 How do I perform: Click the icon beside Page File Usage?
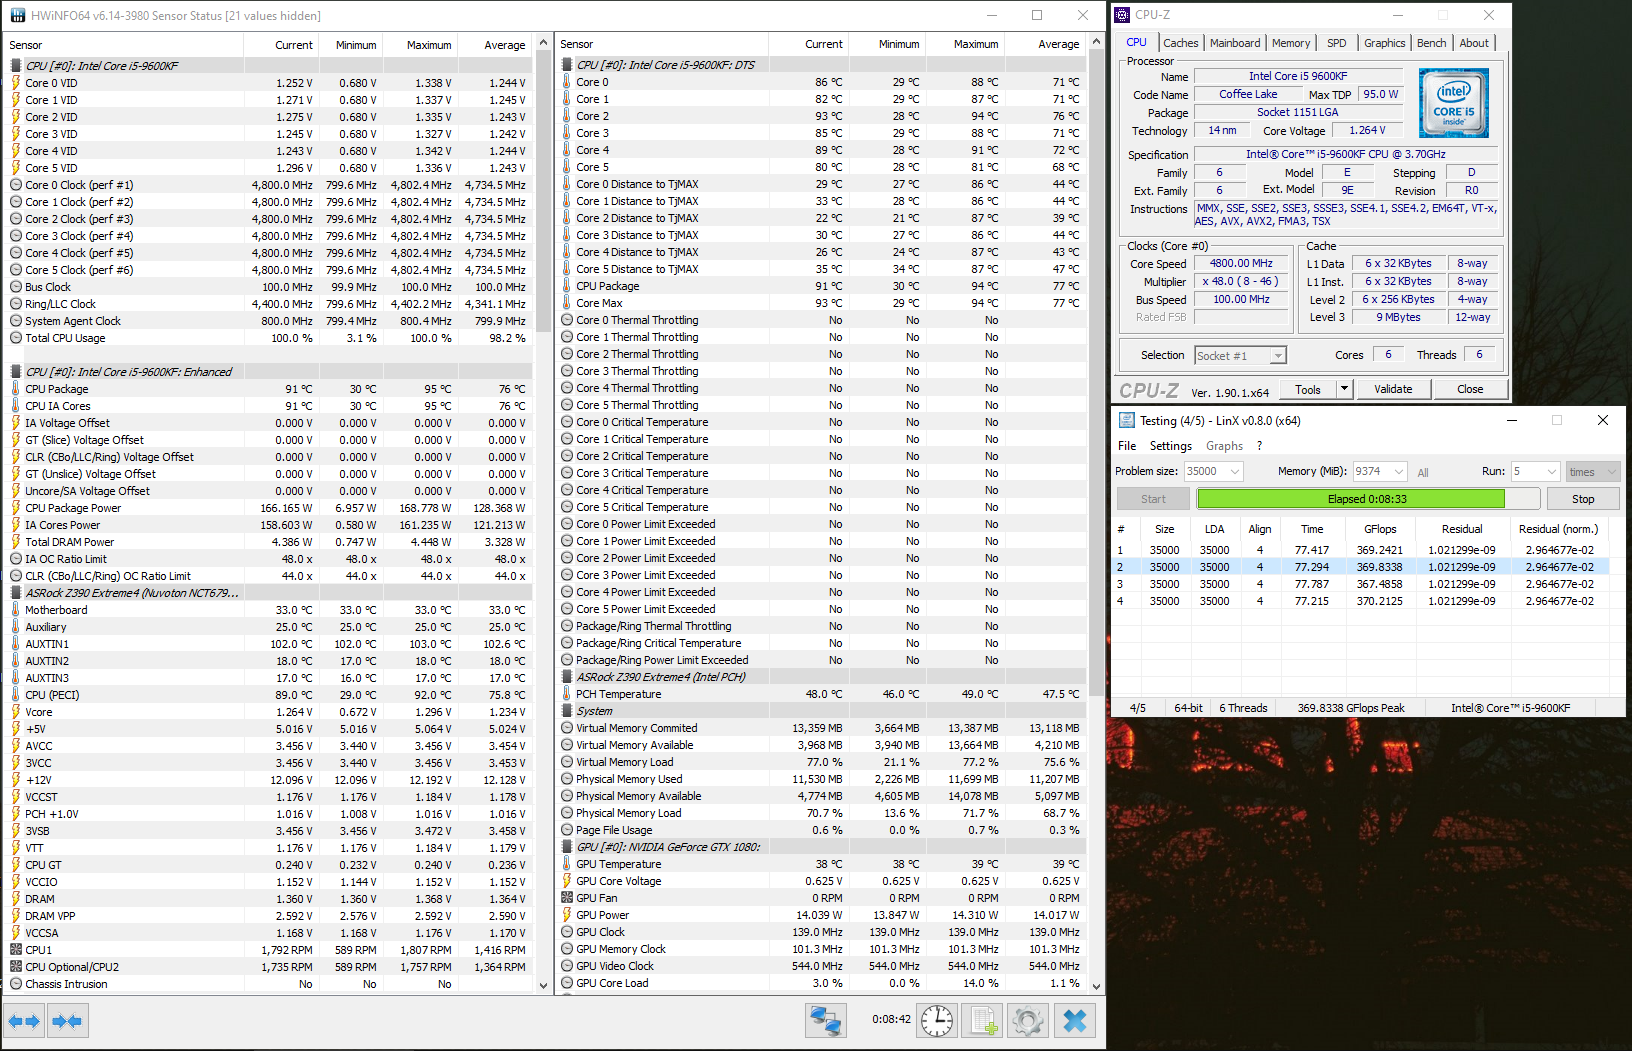coord(567,830)
